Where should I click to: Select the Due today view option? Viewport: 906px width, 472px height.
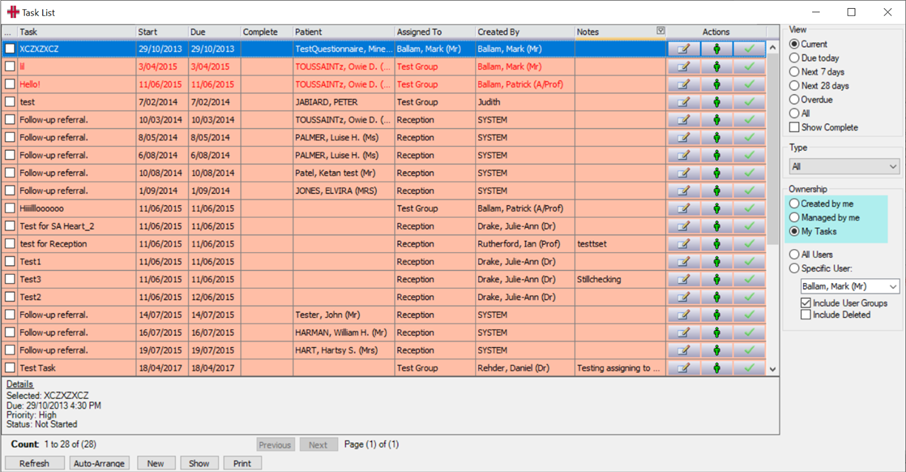click(794, 58)
